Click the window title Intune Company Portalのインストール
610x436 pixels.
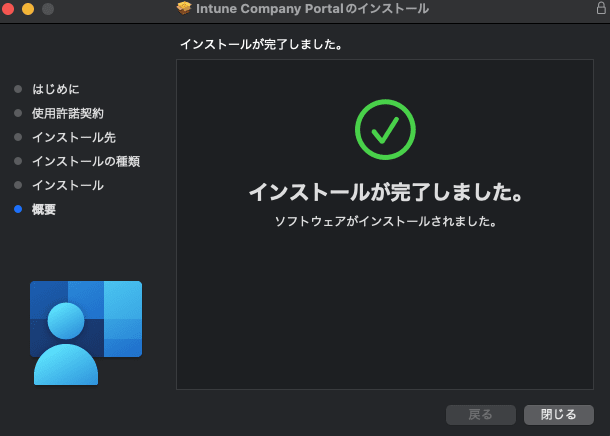click(x=312, y=9)
